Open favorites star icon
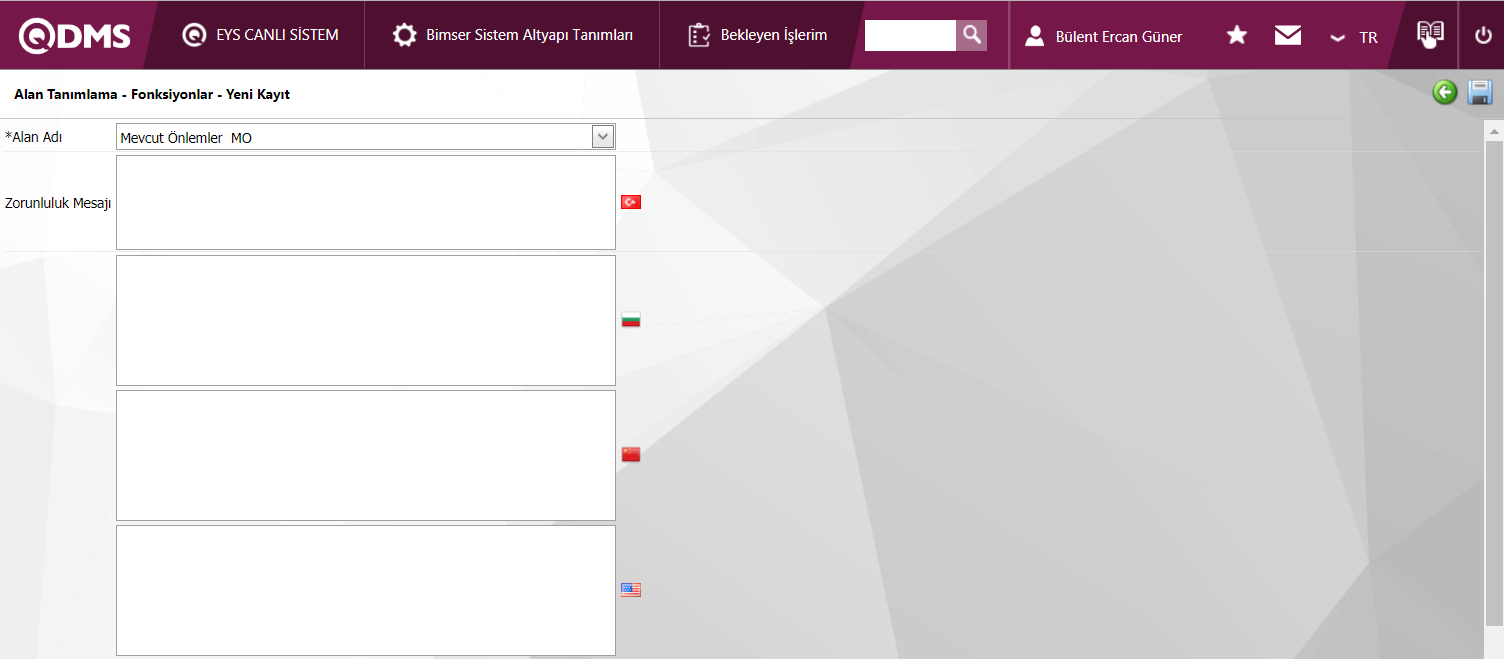This screenshot has width=1504, height=659. coord(1237,36)
